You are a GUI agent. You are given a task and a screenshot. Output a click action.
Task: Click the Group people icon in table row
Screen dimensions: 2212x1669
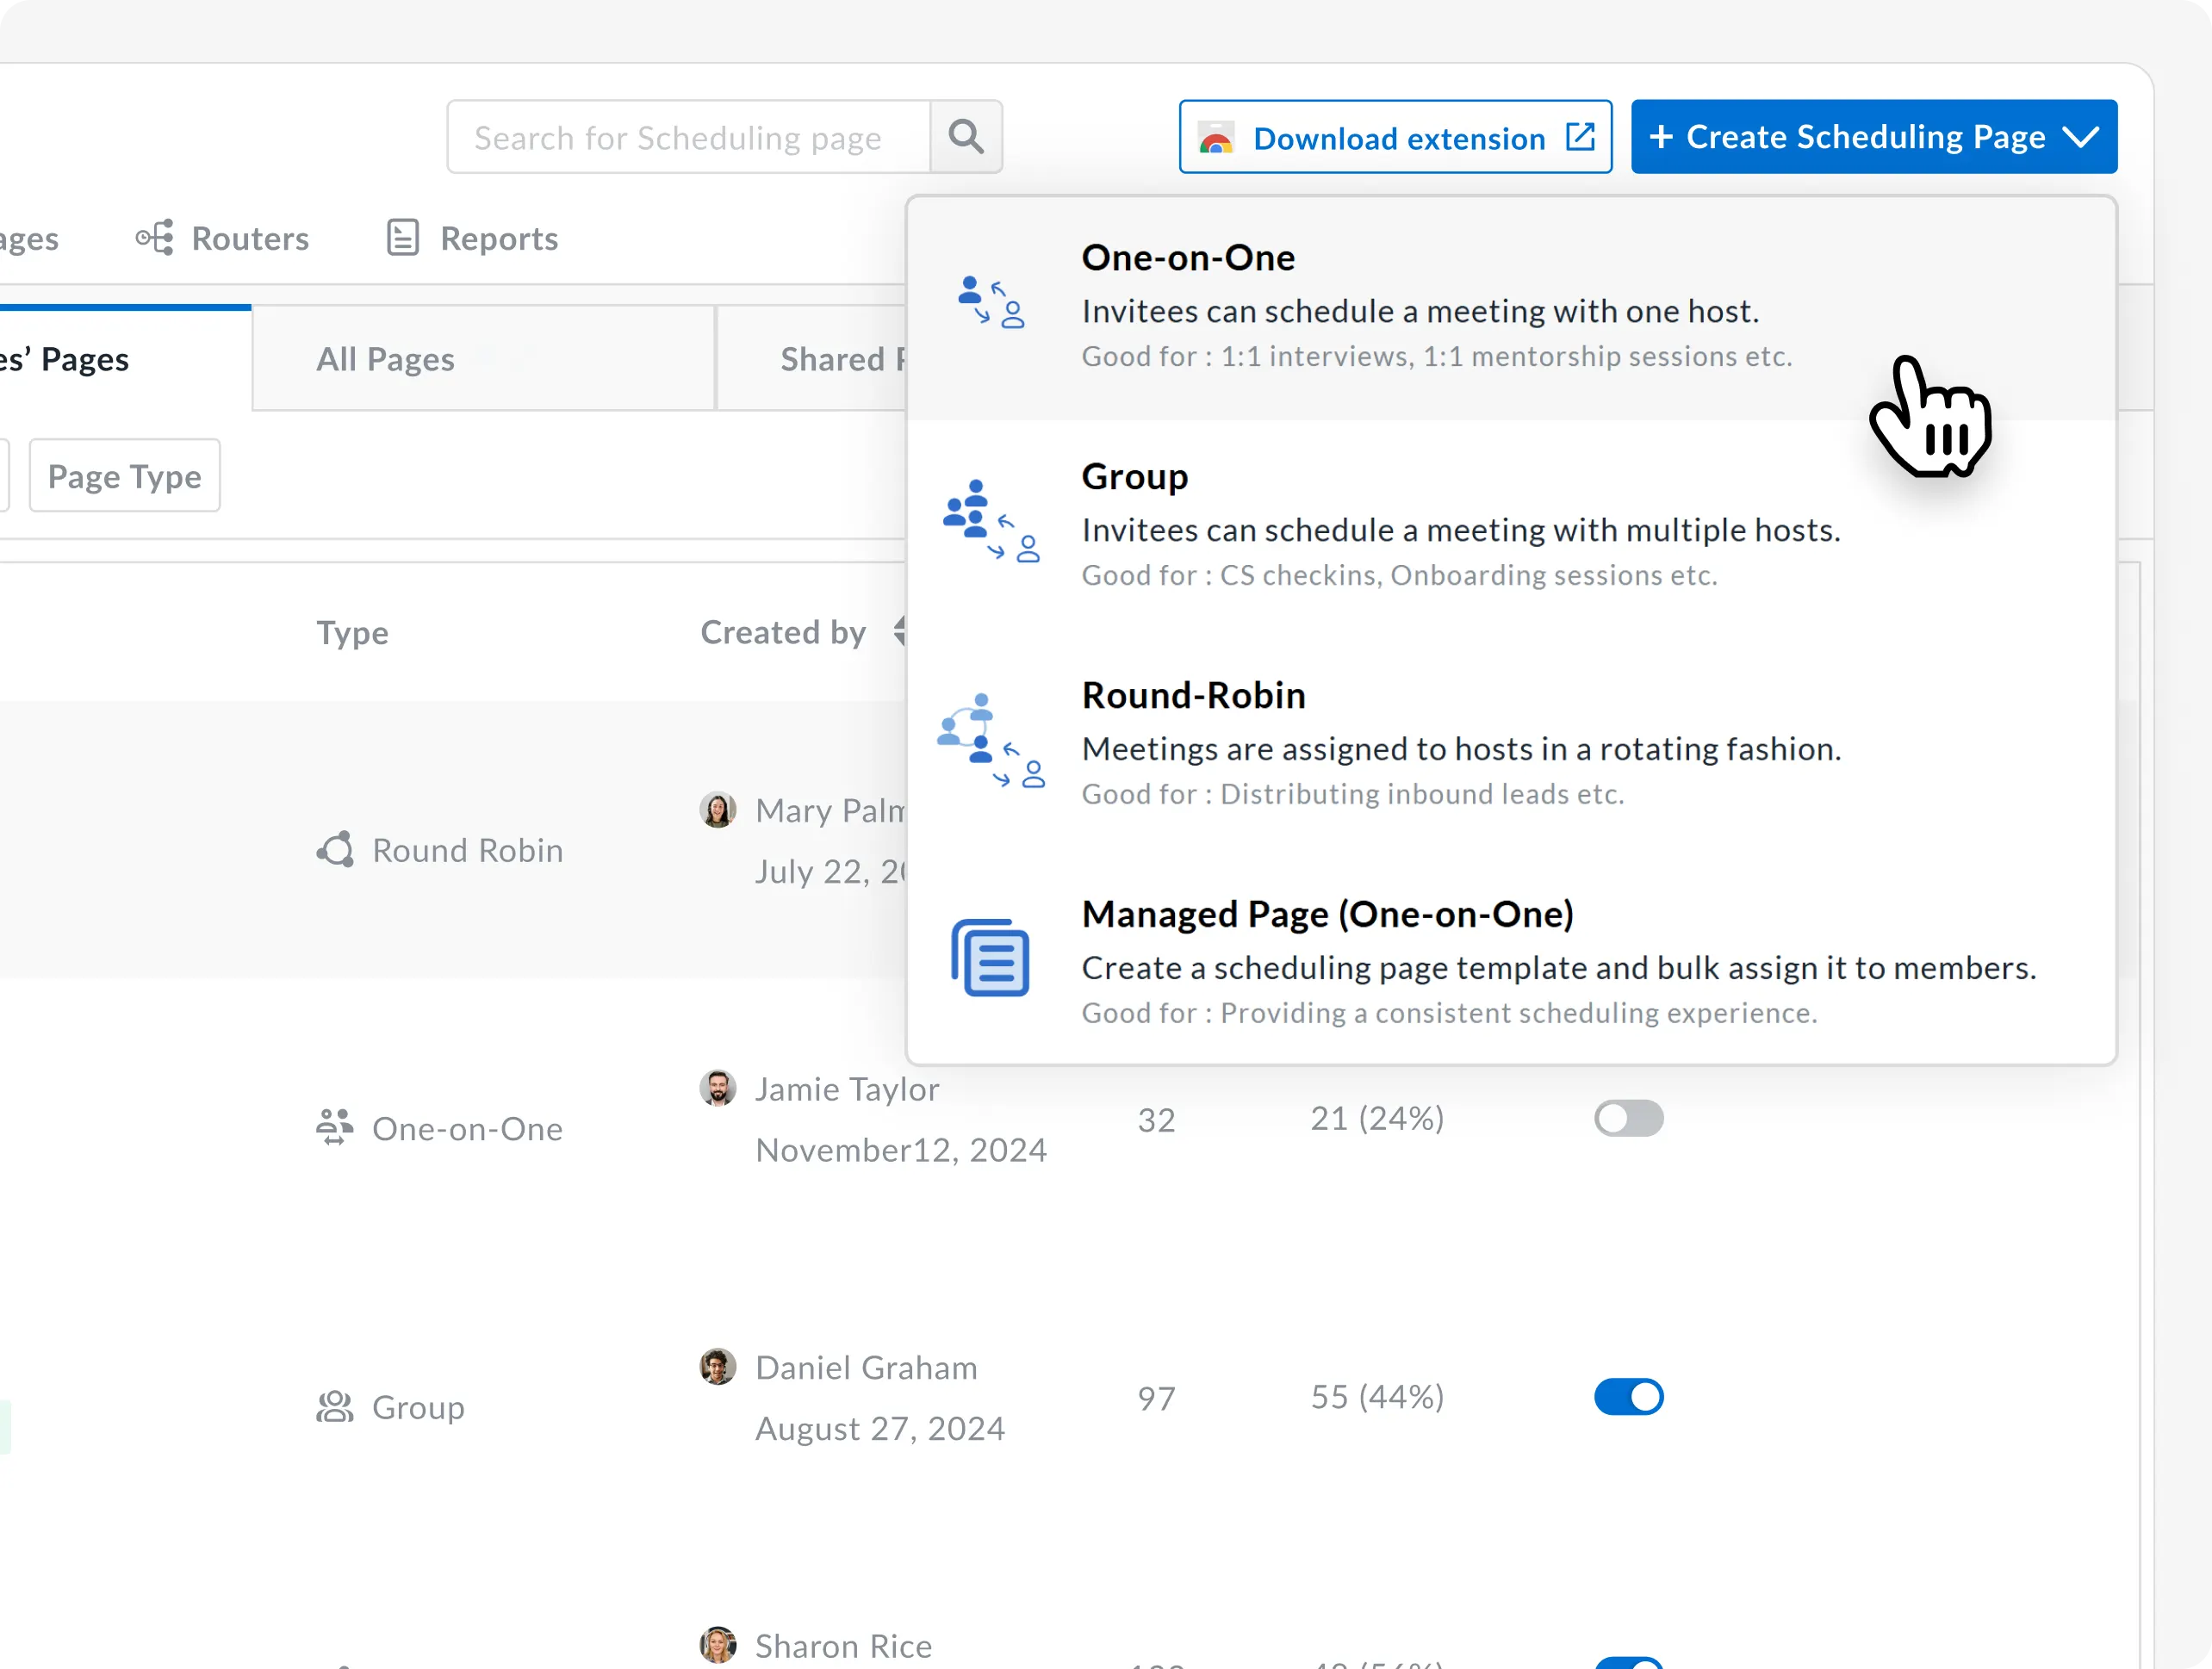[334, 1407]
